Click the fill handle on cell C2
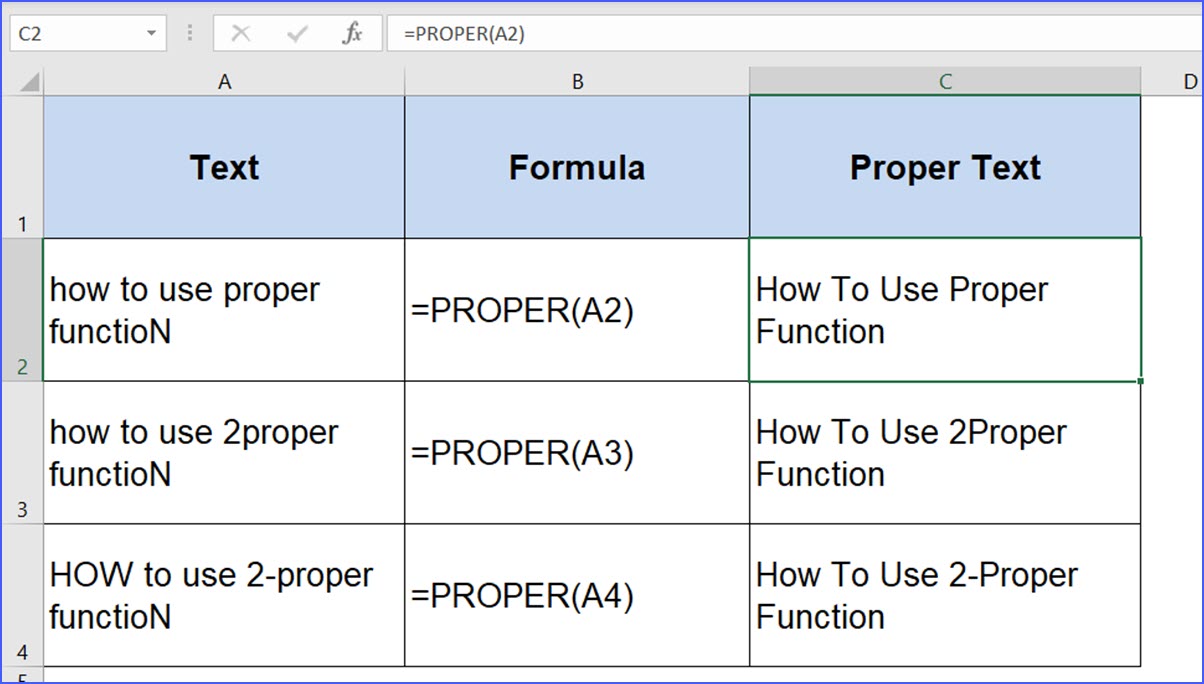 (1139, 381)
